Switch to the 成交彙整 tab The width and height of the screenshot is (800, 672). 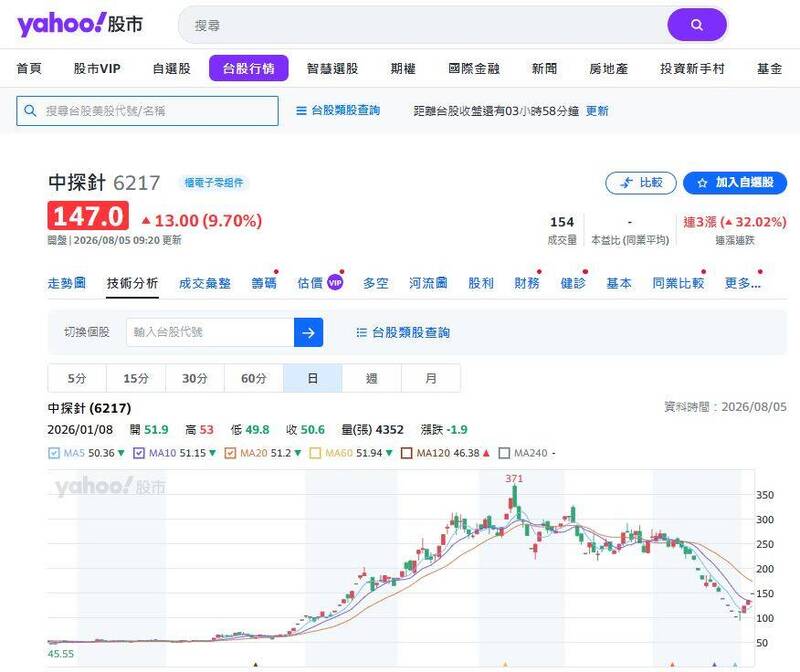click(x=205, y=283)
